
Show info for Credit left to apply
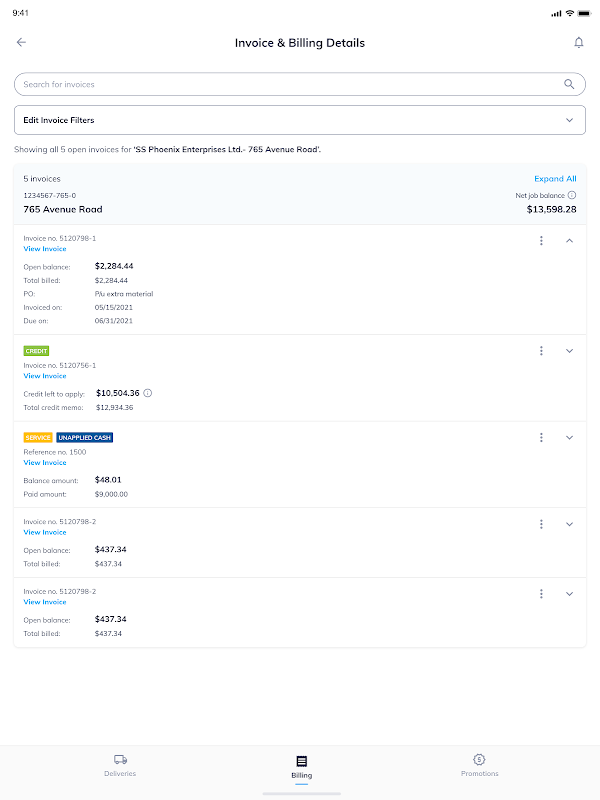pos(148,393)
